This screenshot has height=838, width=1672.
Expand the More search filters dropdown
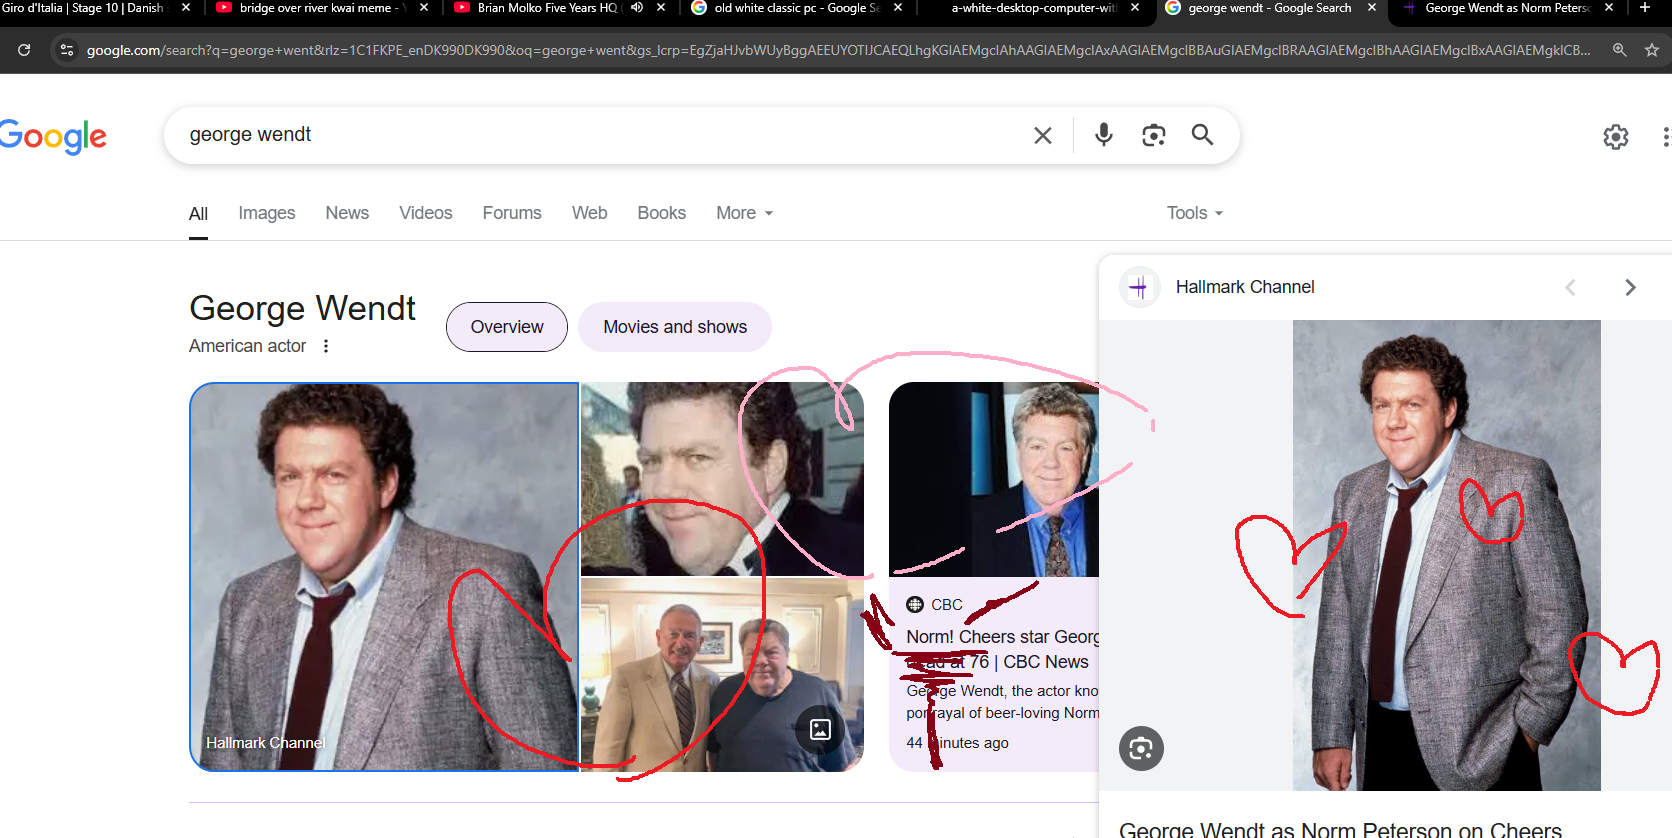[x=744, y=213]
